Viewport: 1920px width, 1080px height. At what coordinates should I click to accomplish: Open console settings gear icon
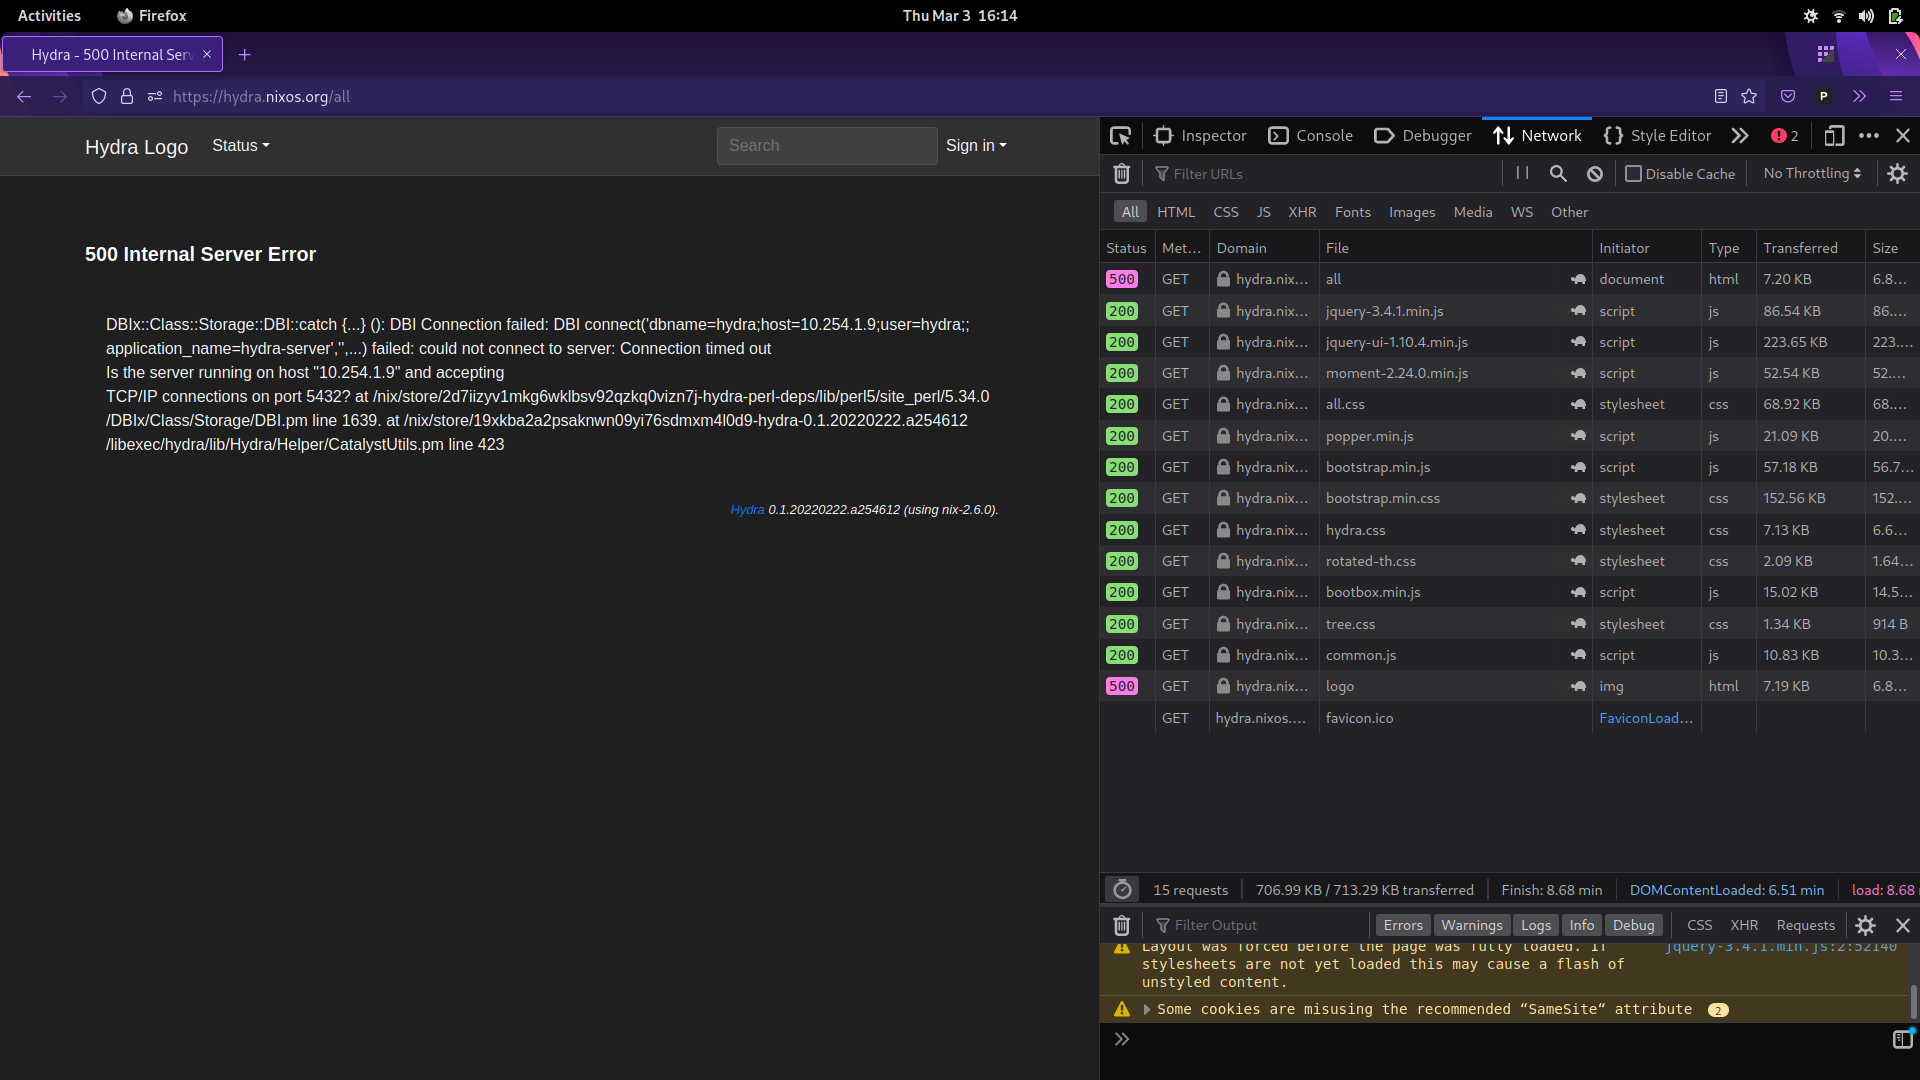coord(1865,926)
